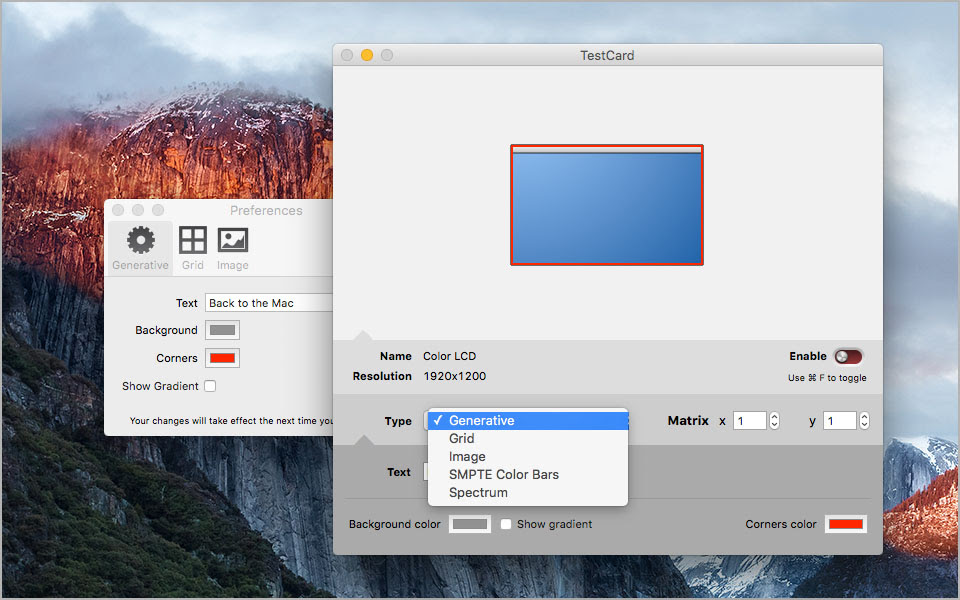The image size is (960, 600).
Task: Click the Text field in Preferences
Action: pos(269,303)
